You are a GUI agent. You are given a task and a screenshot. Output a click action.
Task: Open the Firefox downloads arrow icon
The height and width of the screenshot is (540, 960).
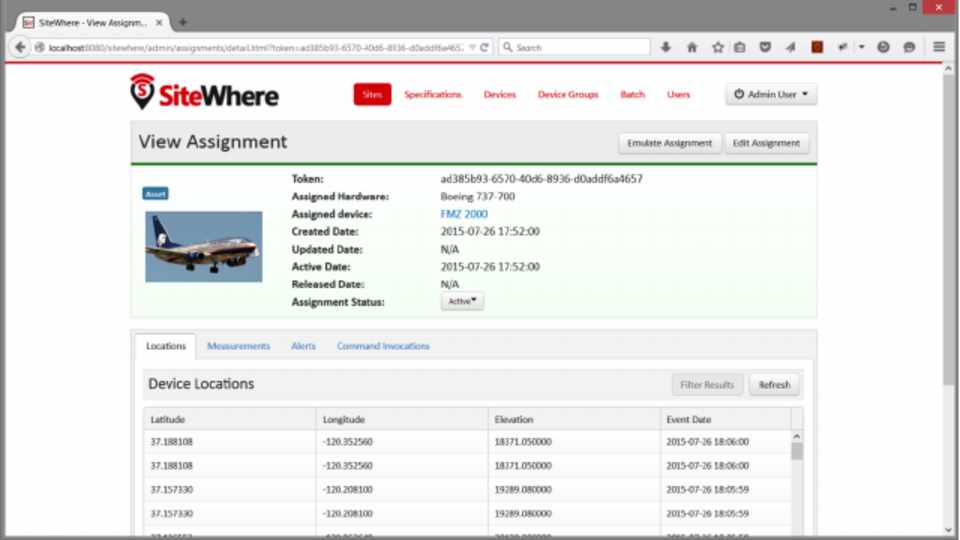(666, 47)
